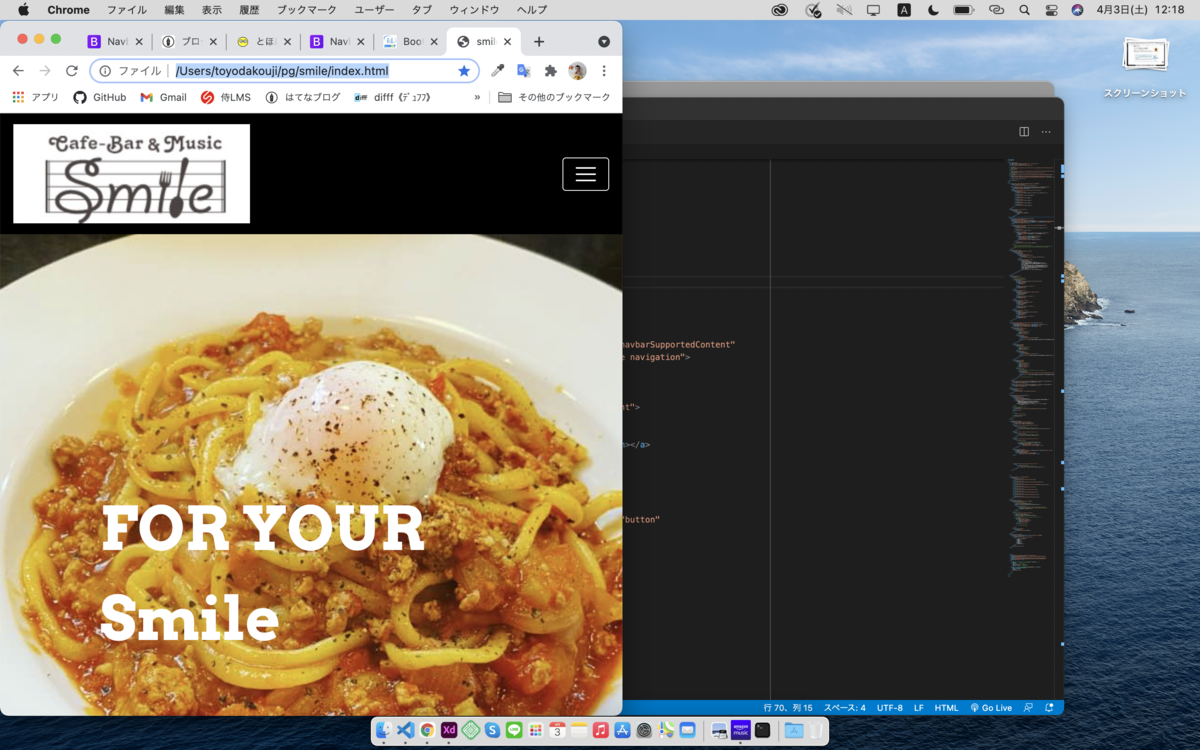Open the Music app from the Dock
The height and width of the screenshot is (750, 1200).
pyautogui.click(x=601, y=730)
